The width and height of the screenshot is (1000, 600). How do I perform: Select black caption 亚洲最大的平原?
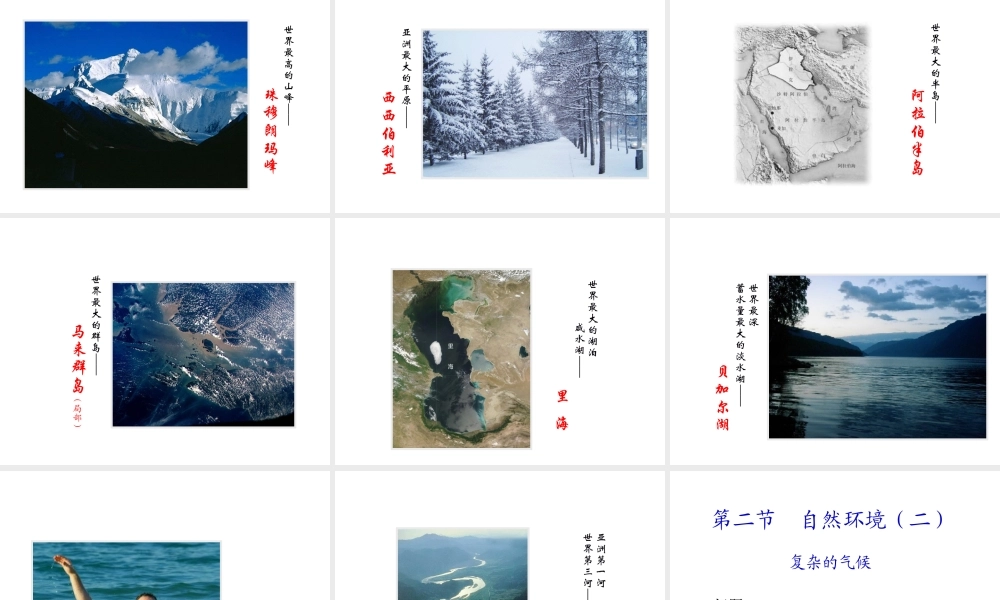pos(406,66)
